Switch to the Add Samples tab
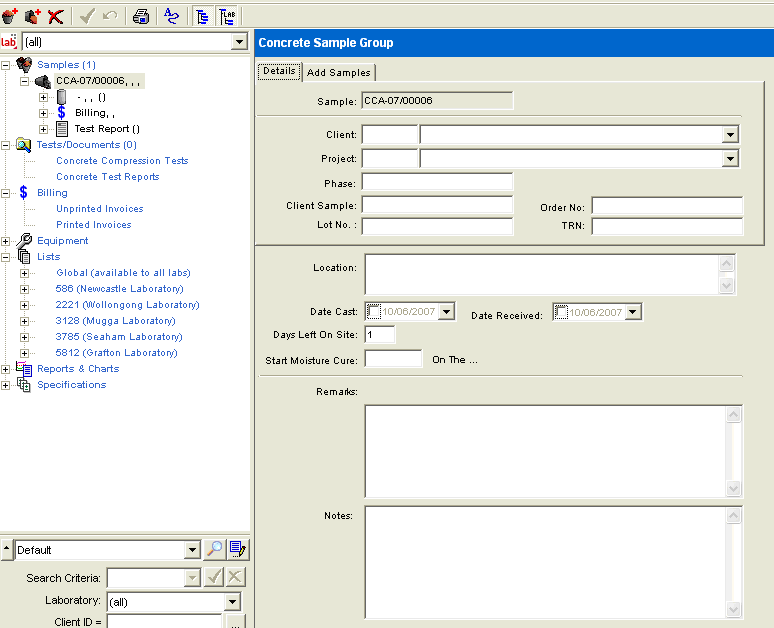Viewport: 774px width, 628px height. point(339,72)
